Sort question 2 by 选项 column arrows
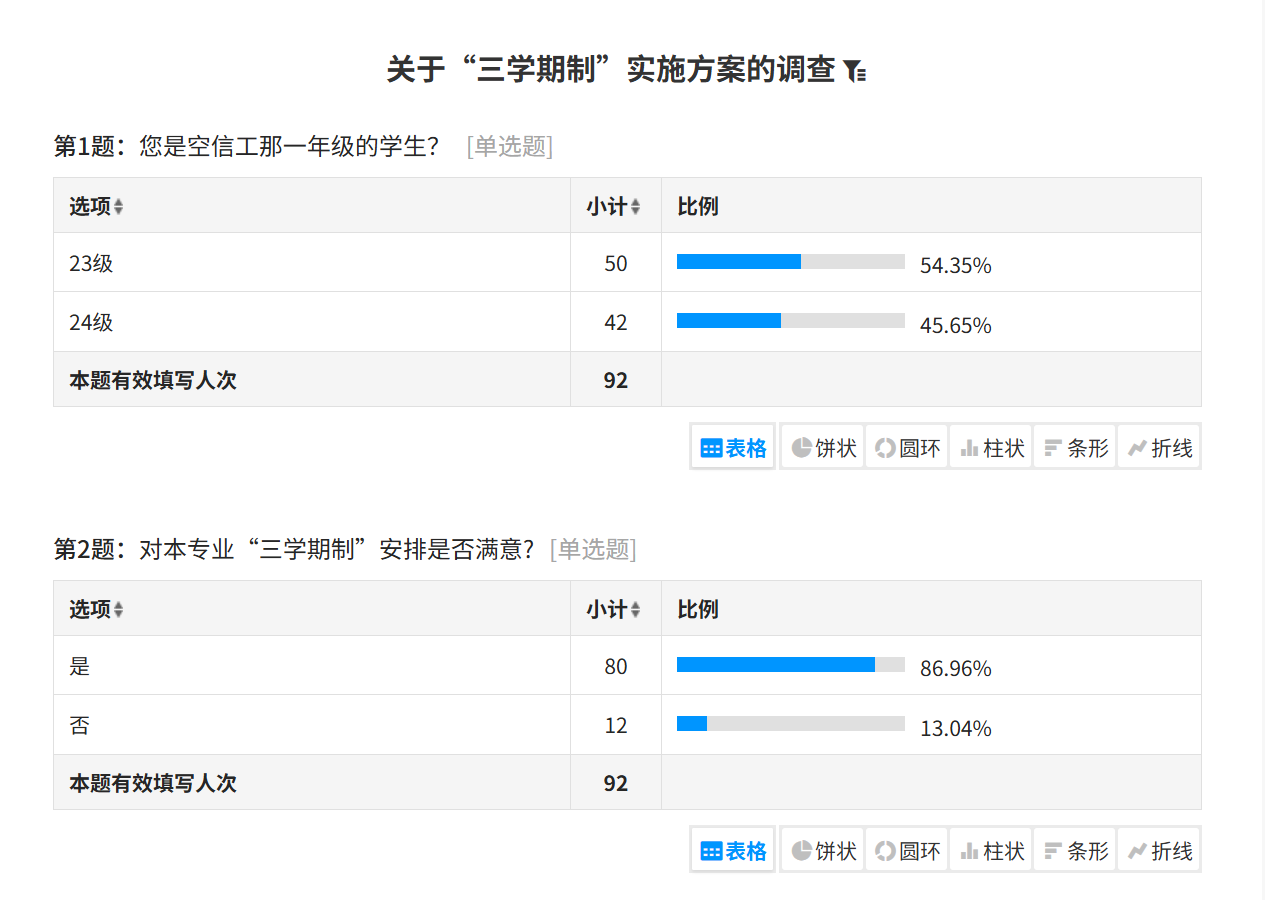Screen dimensions: 1265x900 (x=119, y=609)
